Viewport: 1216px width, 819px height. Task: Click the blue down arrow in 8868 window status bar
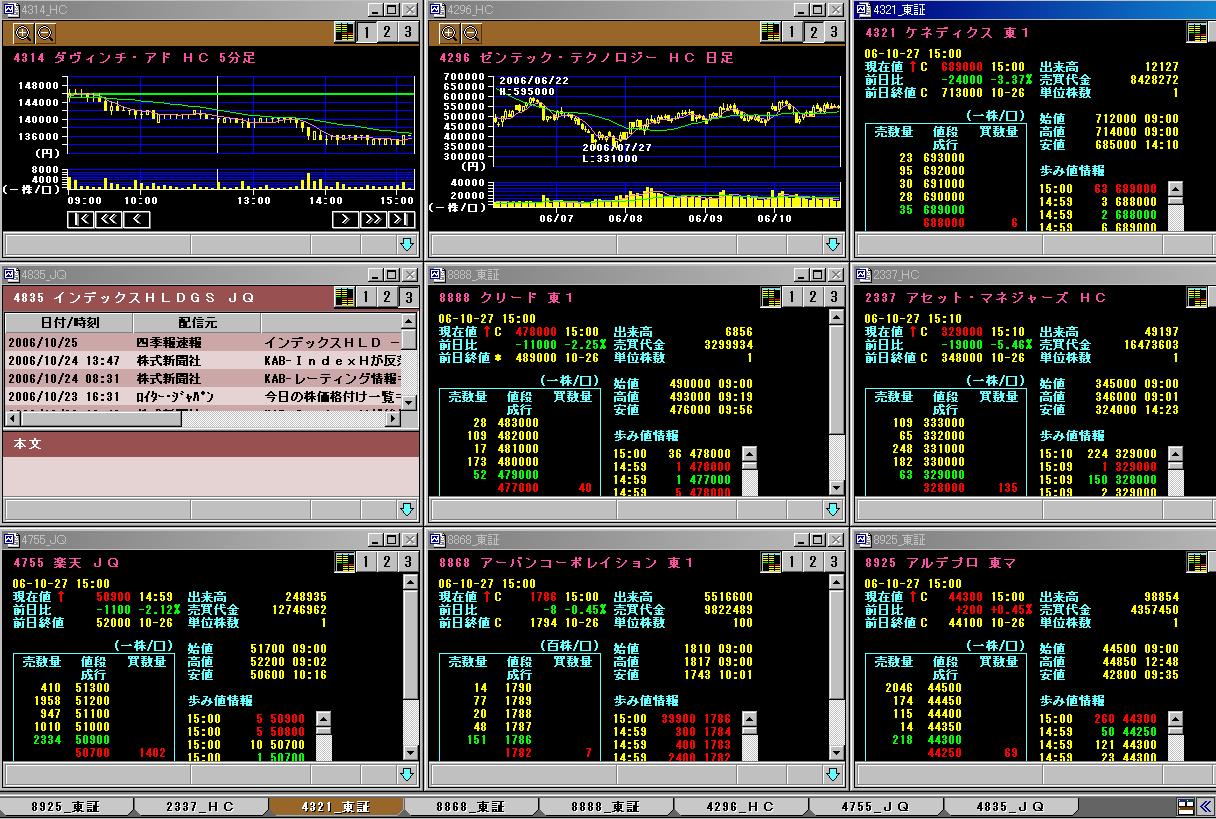(834, 774)
